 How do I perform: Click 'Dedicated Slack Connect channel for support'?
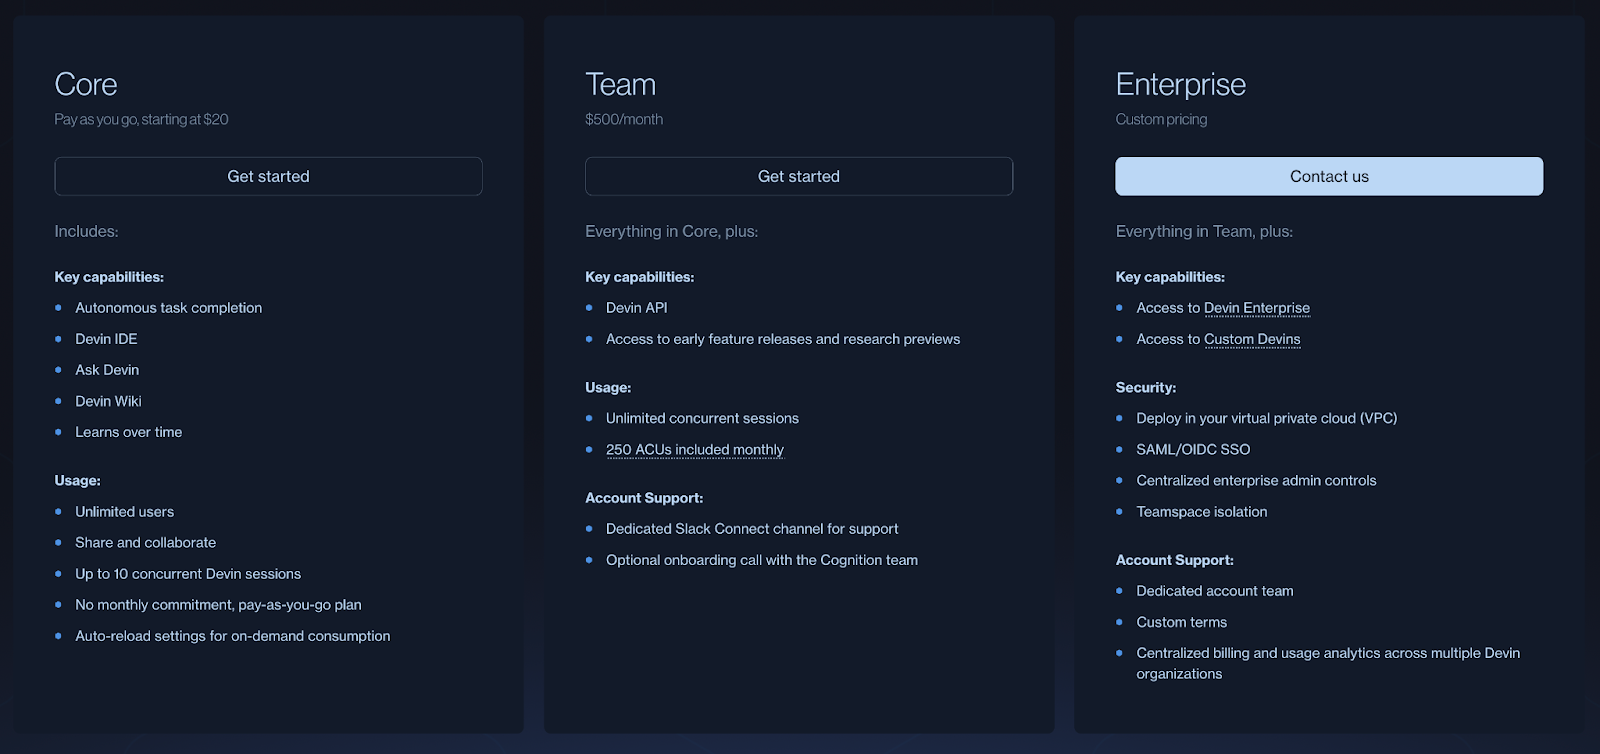tap(752, 529)
